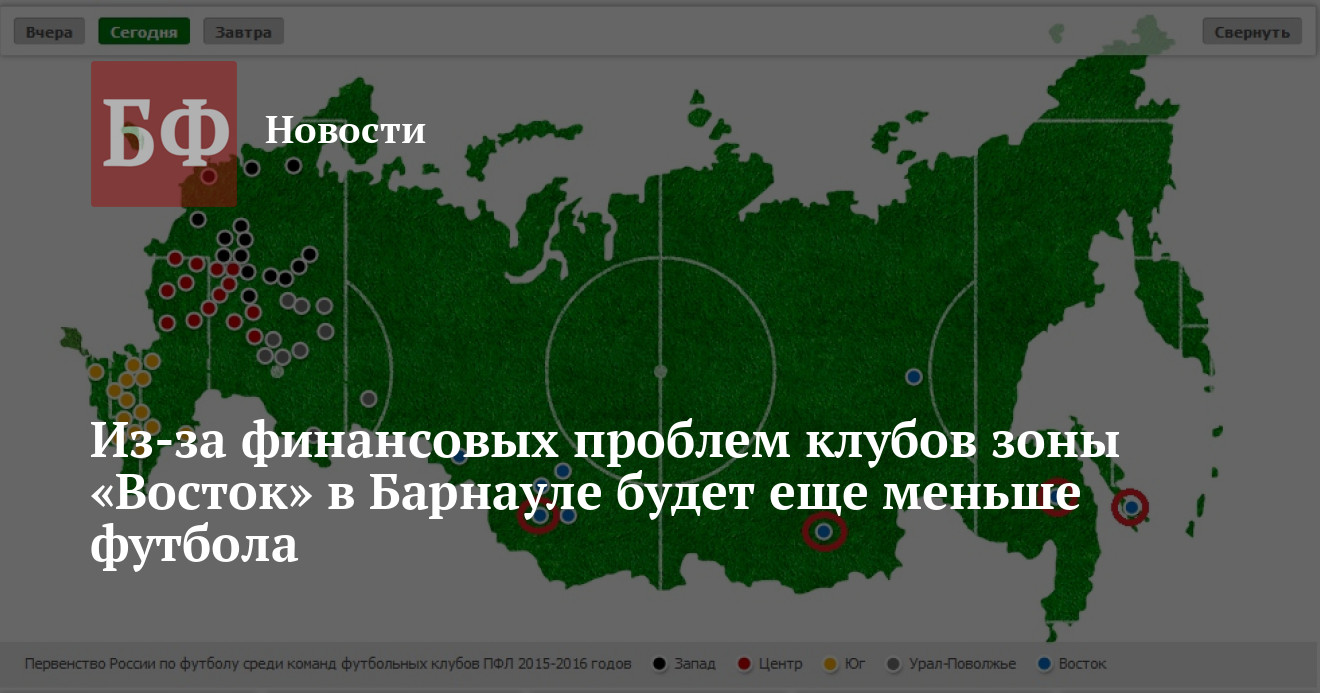1320x693 pixels.
Task: Switch to the Завтра tab
Action: click(x=243, y=32)
